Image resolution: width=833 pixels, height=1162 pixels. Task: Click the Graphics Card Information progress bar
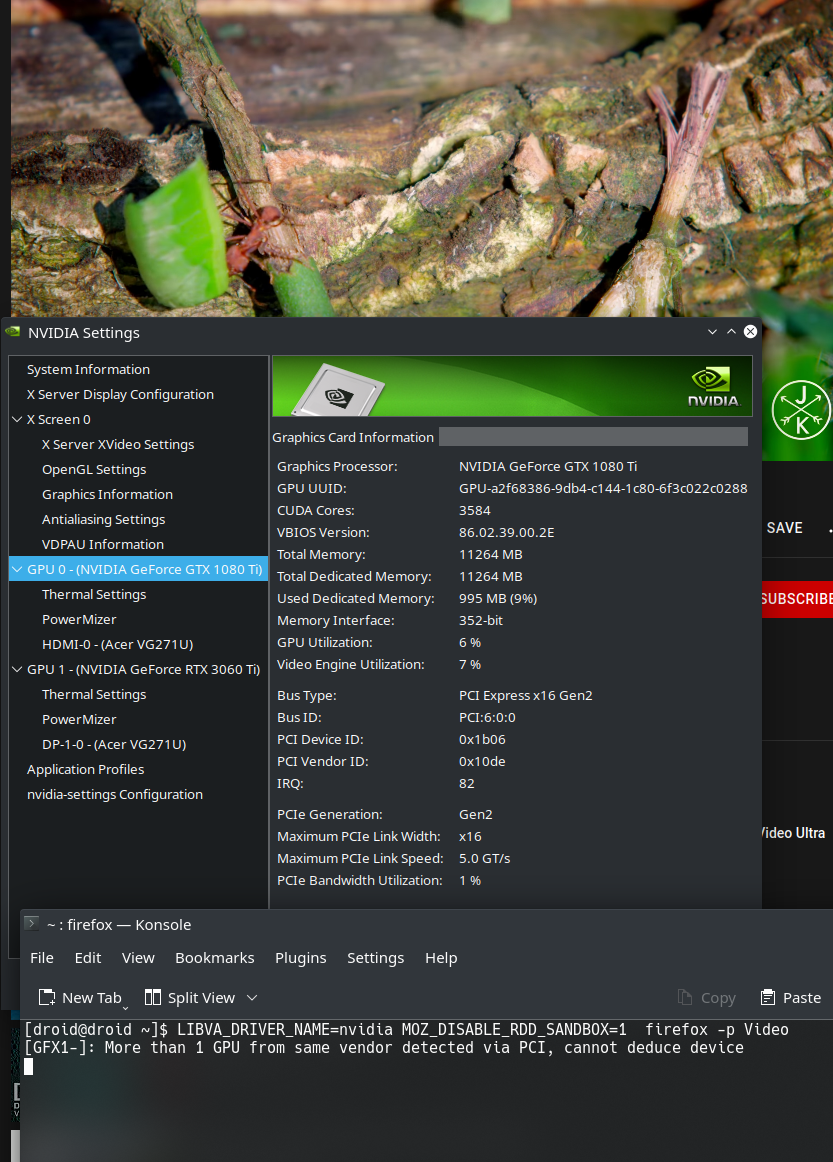coord(592,436)
